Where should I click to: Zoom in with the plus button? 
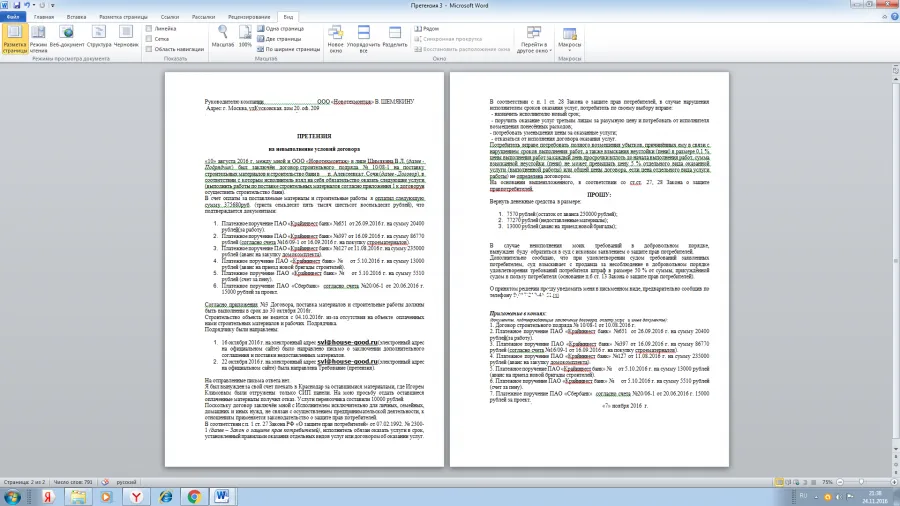pyautogui.click(x=894, y=482)
